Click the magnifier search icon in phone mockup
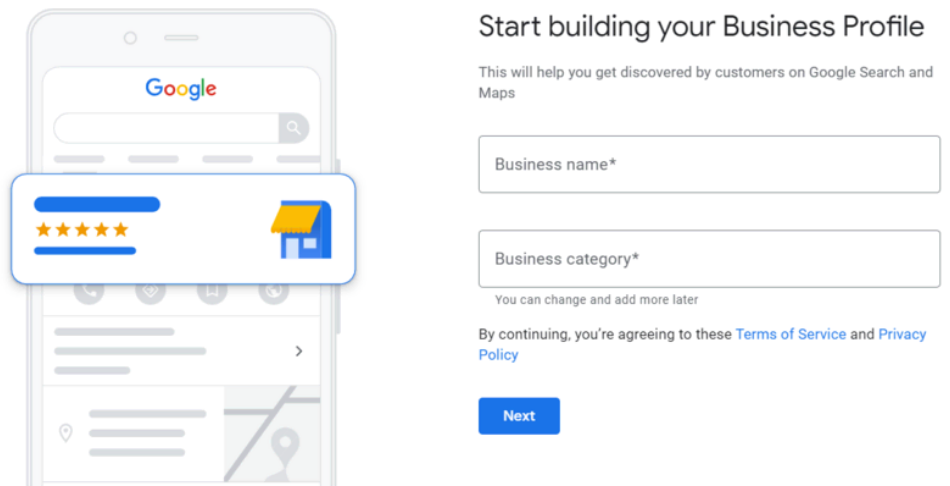950x486 pixels. 294,128
